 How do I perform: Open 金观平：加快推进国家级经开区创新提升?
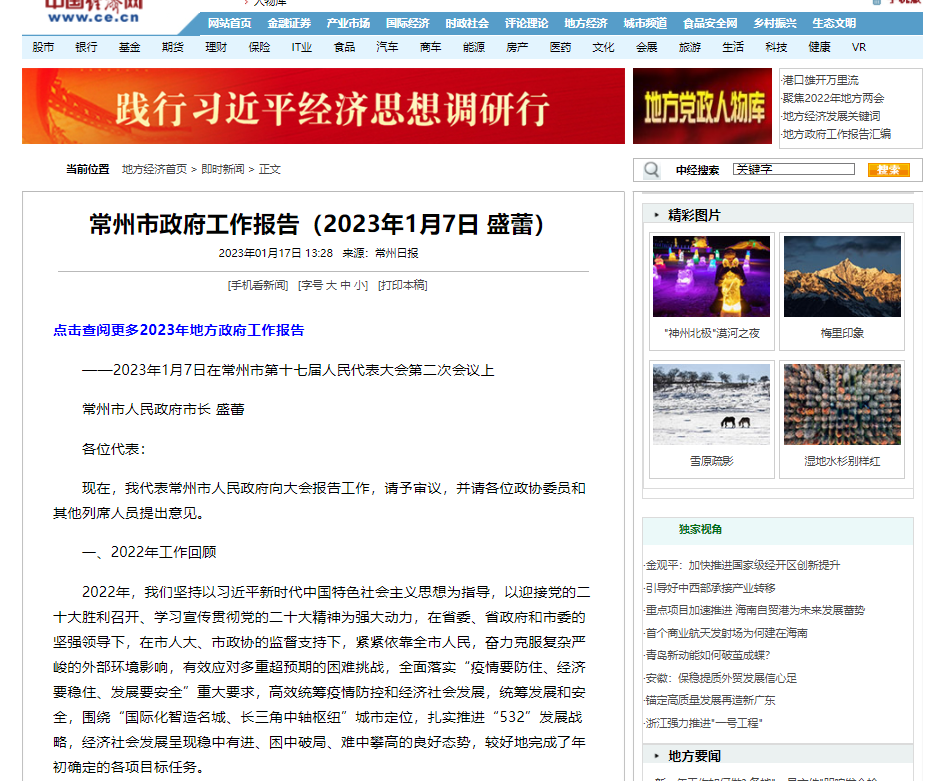742,565
